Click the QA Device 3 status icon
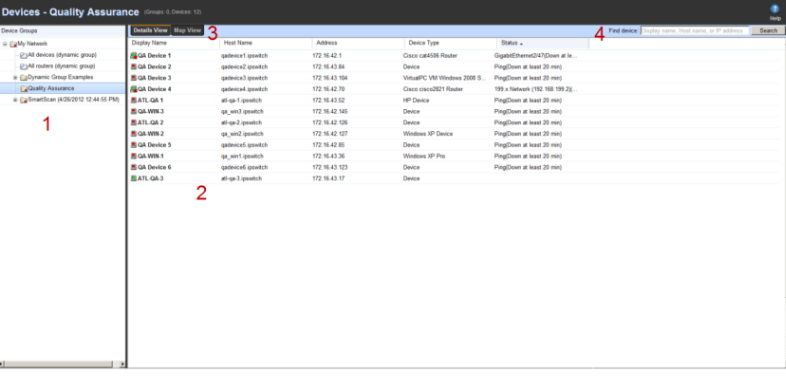Image resolution: width=786 pixels, height=388 pixels. pos(133,78)
